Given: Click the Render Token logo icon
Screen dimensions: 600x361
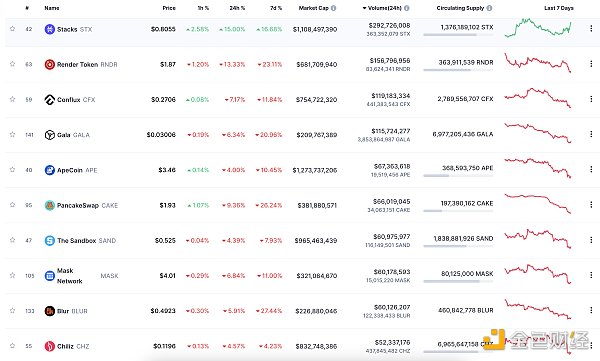Looking at the screenshot, I should (50, 64).
